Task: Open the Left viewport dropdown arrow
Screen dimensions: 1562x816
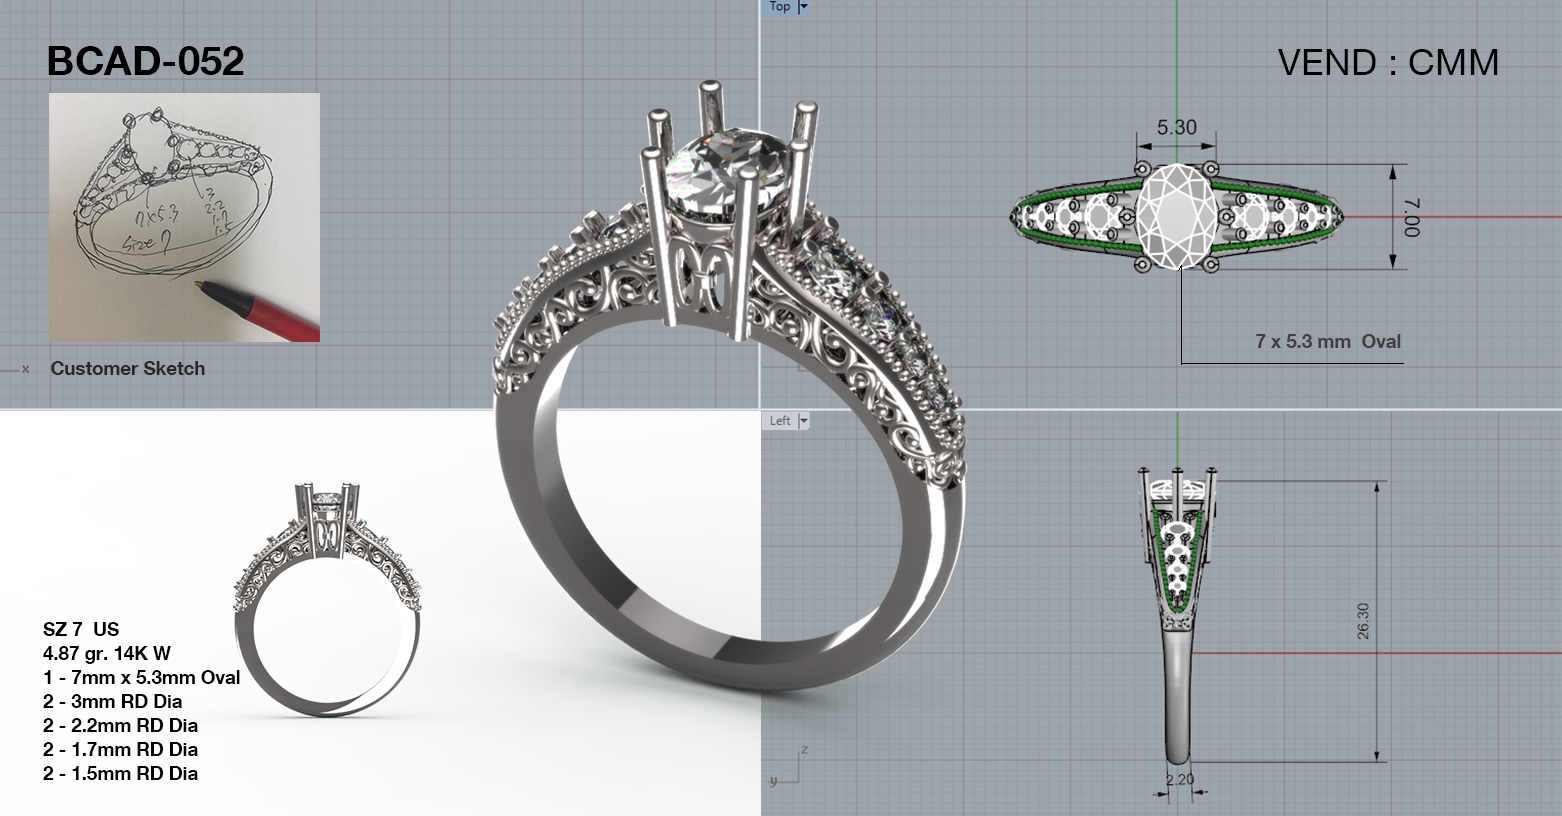Action: click(802, 421)
